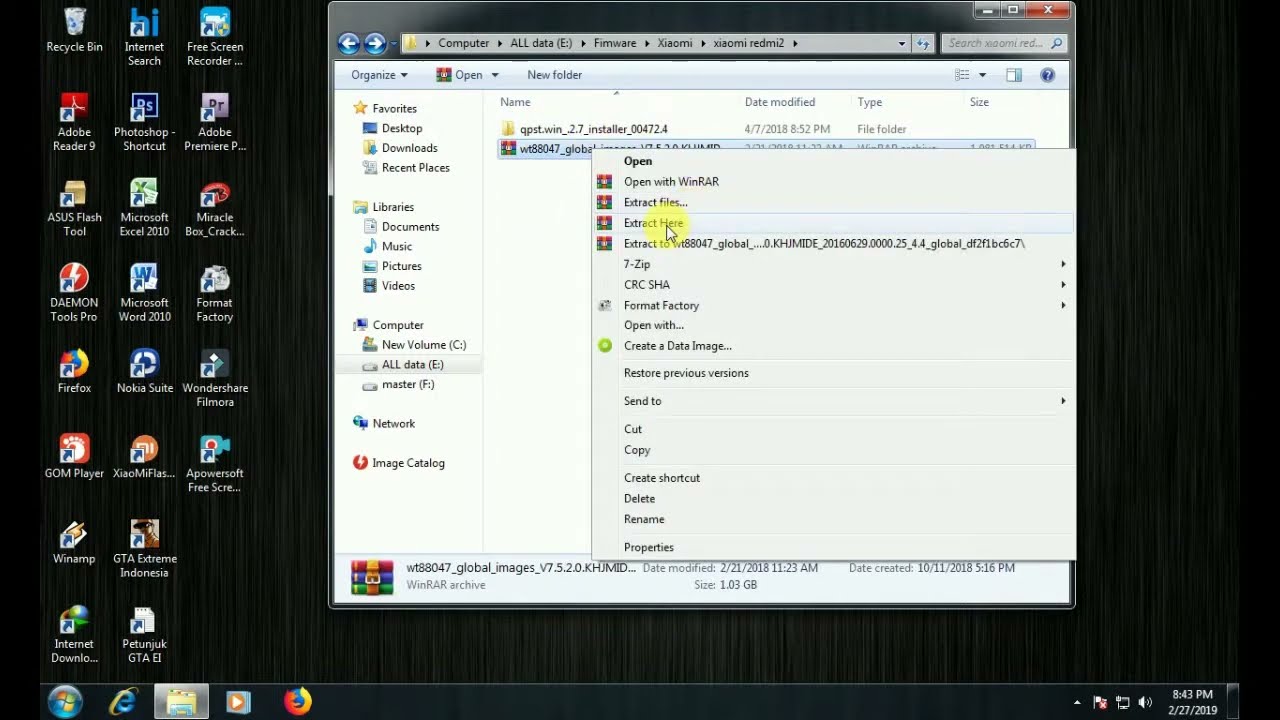Choose Rename in the context menu

click(x=834, y=519)
